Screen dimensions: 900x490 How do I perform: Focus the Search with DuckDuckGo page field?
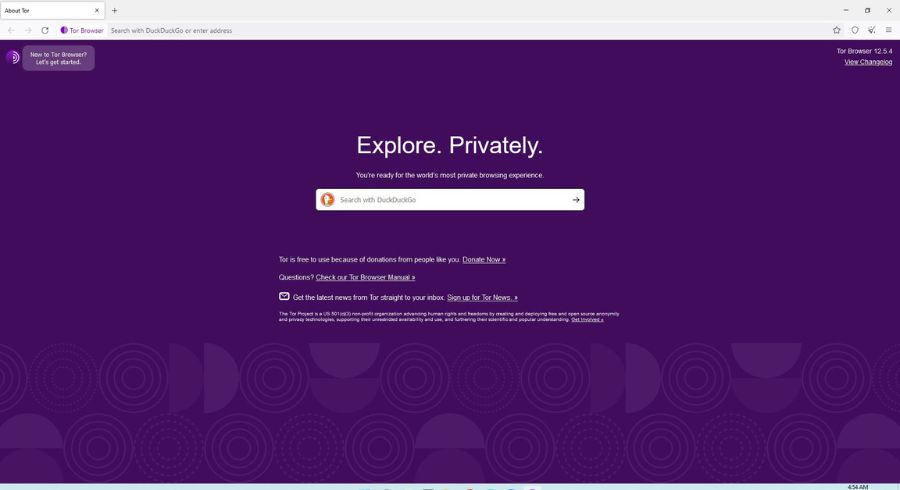[451, 200]
